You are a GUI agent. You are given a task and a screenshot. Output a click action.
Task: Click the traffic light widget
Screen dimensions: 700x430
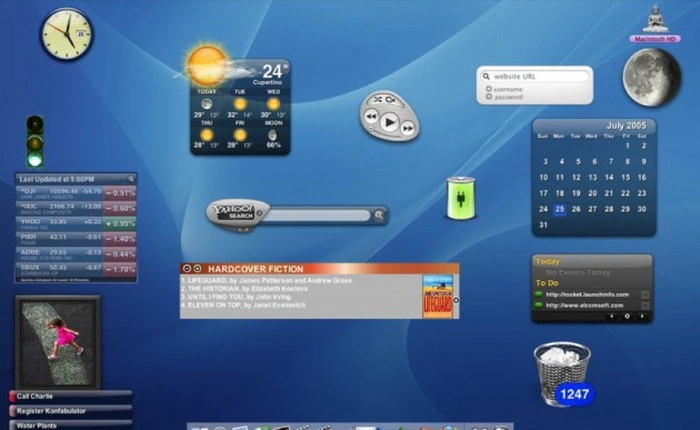[35, 142]
